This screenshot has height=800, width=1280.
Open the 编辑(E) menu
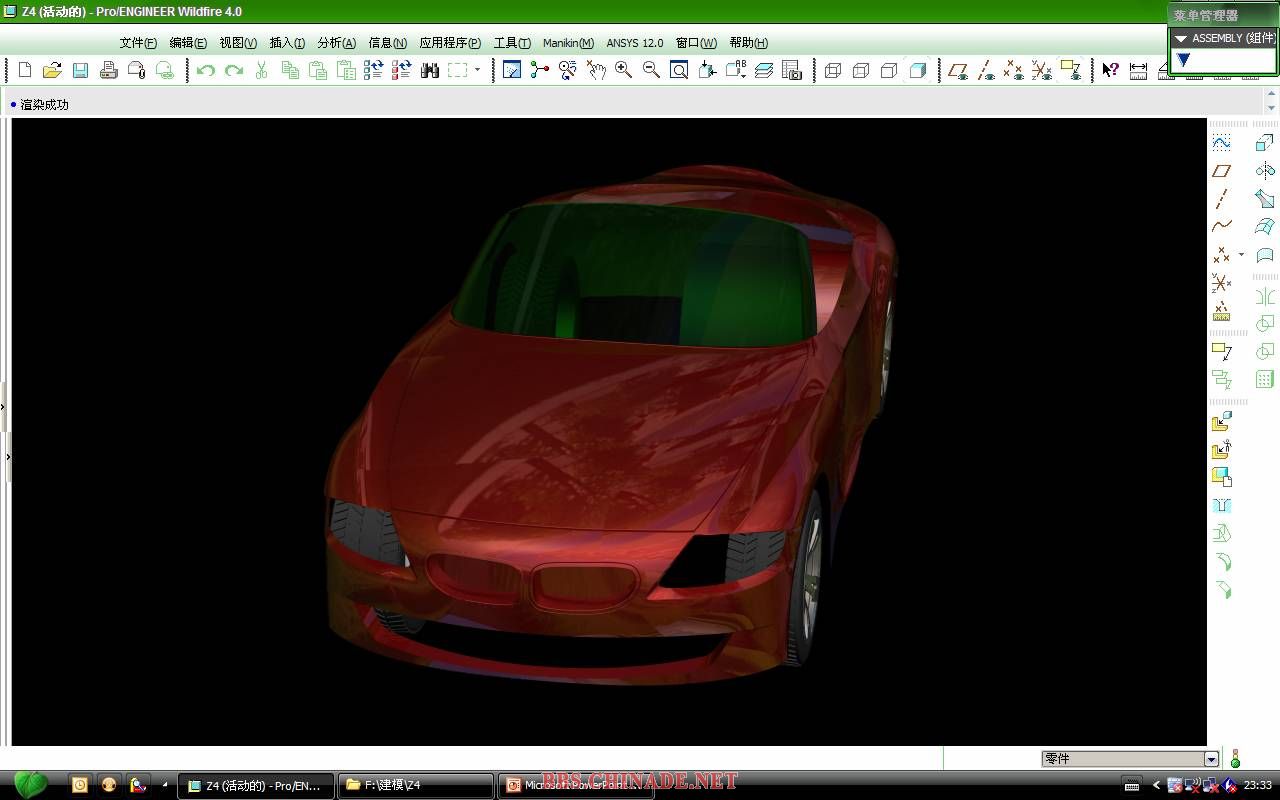[x=188, y=43]
